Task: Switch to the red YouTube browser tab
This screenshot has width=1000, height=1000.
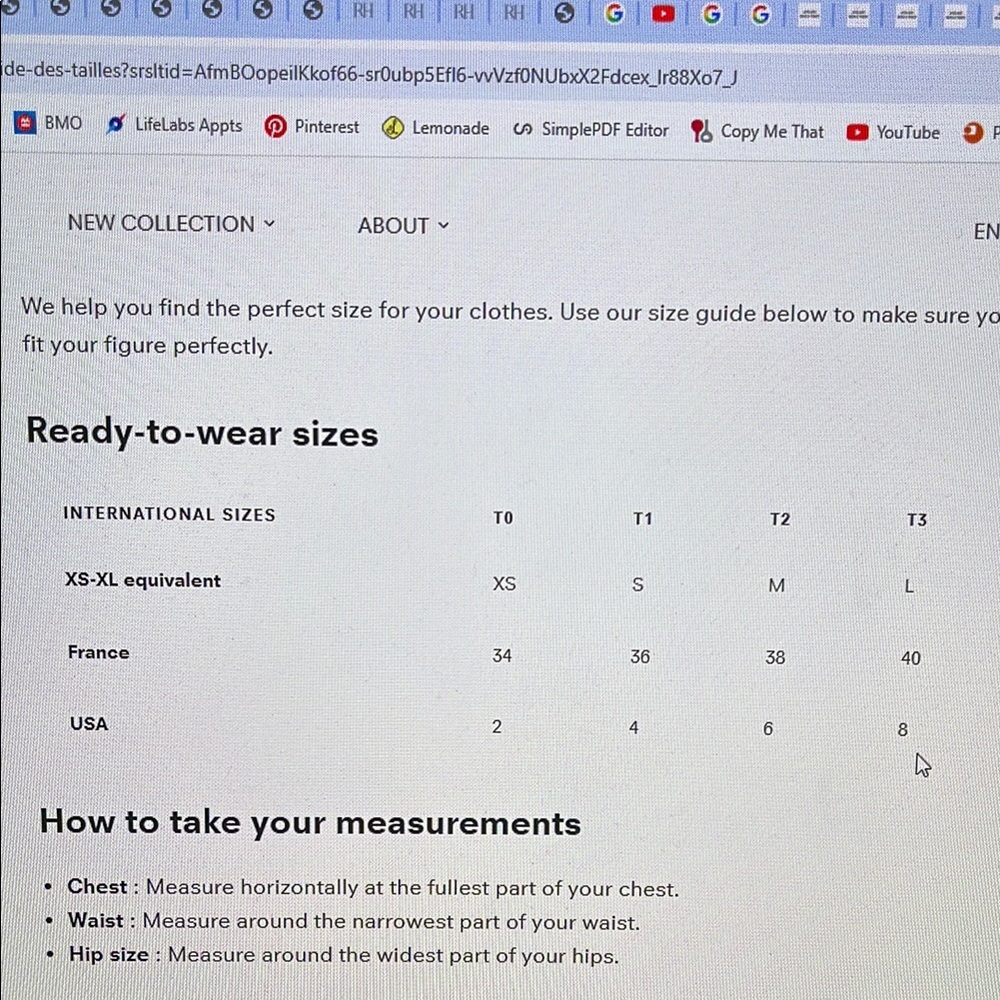Action: coord(663,13)
